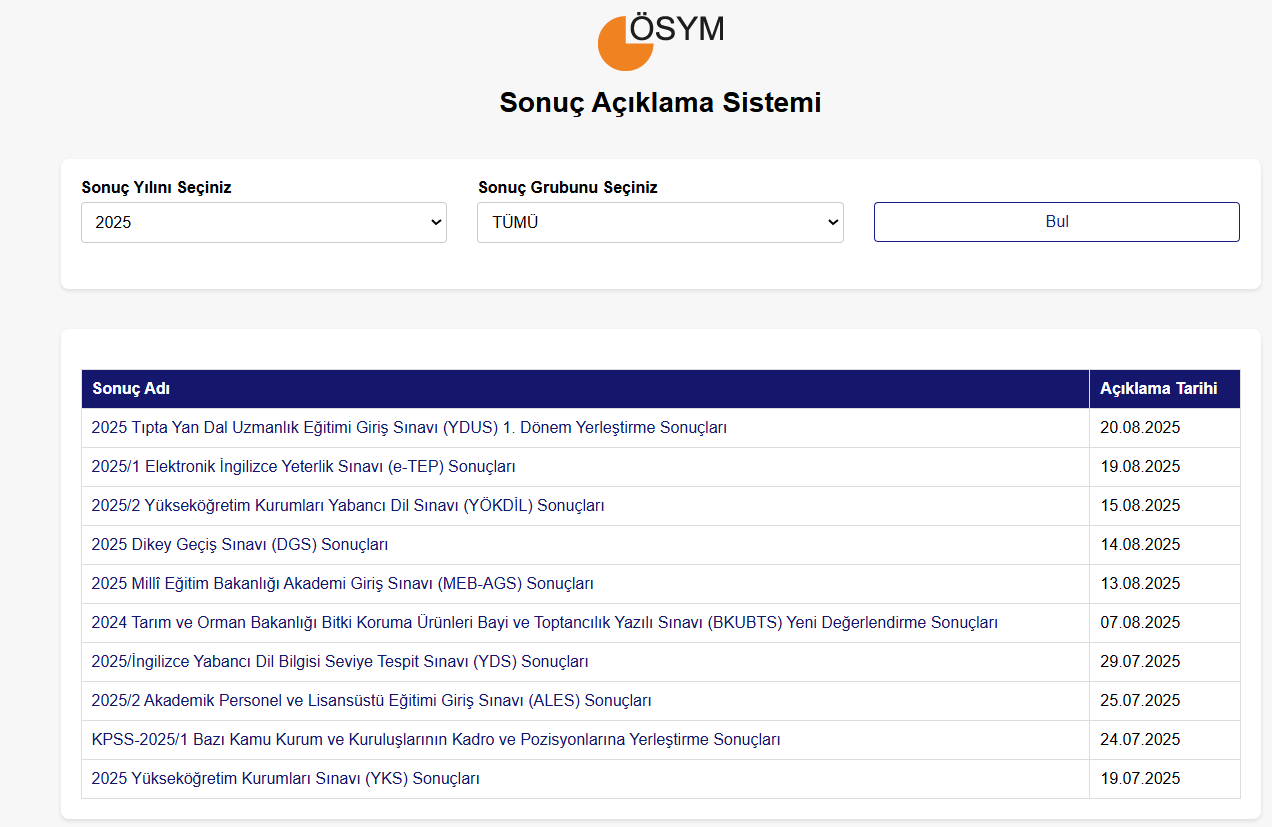Click the Sonuç Açıklama Sistemi page title
Viewport: 1272px width, 827px height.
coord(660,103)
